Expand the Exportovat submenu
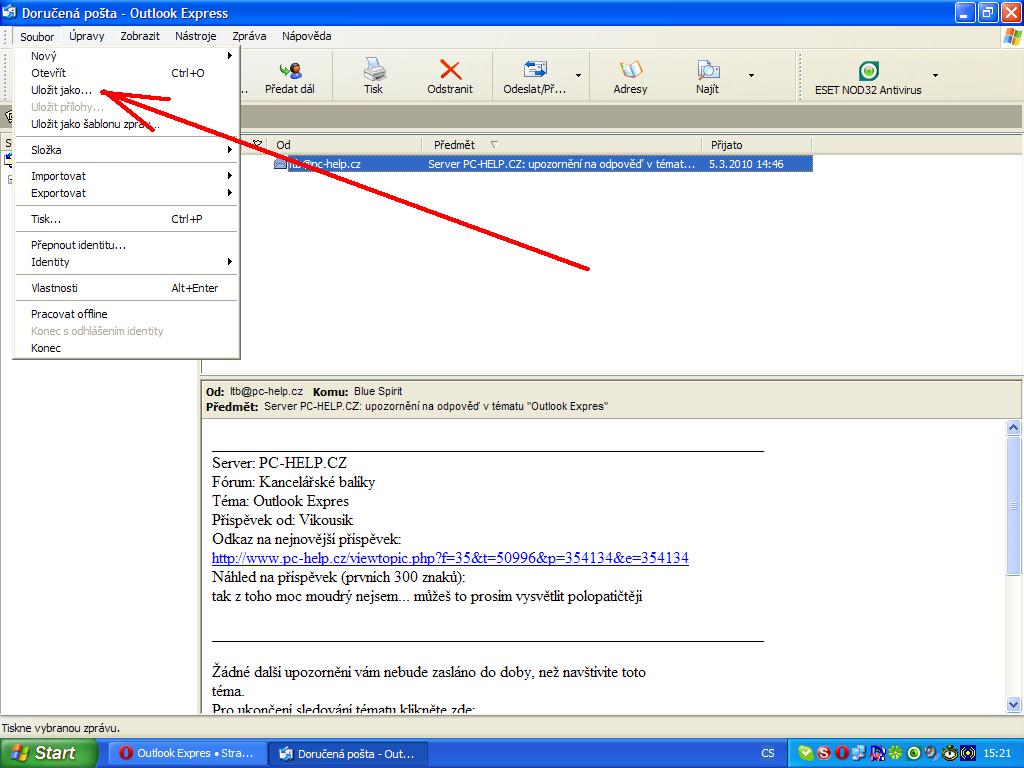1024x768 pixels. coord(127,193)
